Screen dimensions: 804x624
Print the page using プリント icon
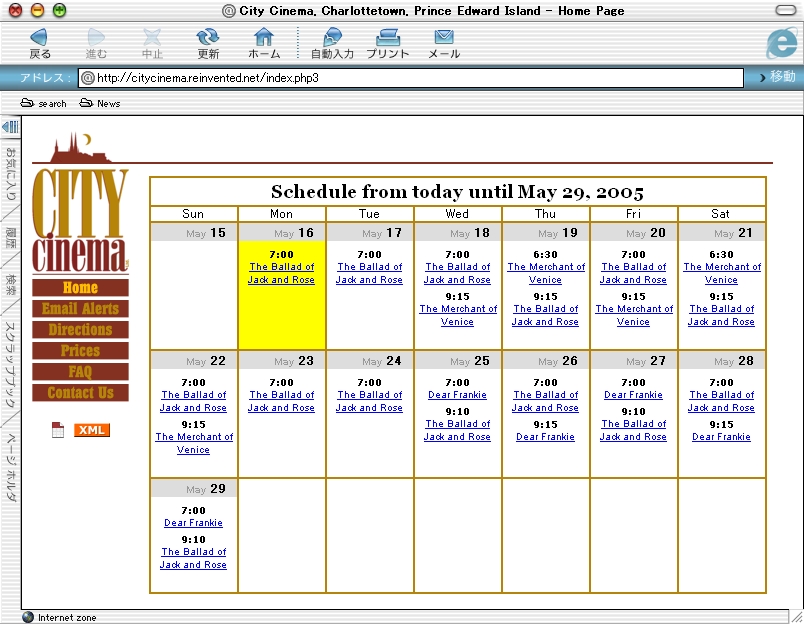(x=388, y=43)
